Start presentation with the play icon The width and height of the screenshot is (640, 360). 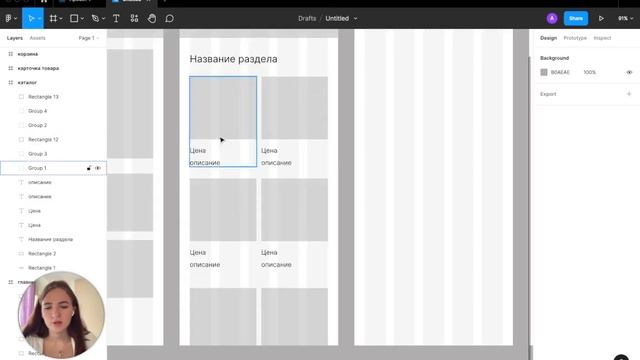coord(601,18)
